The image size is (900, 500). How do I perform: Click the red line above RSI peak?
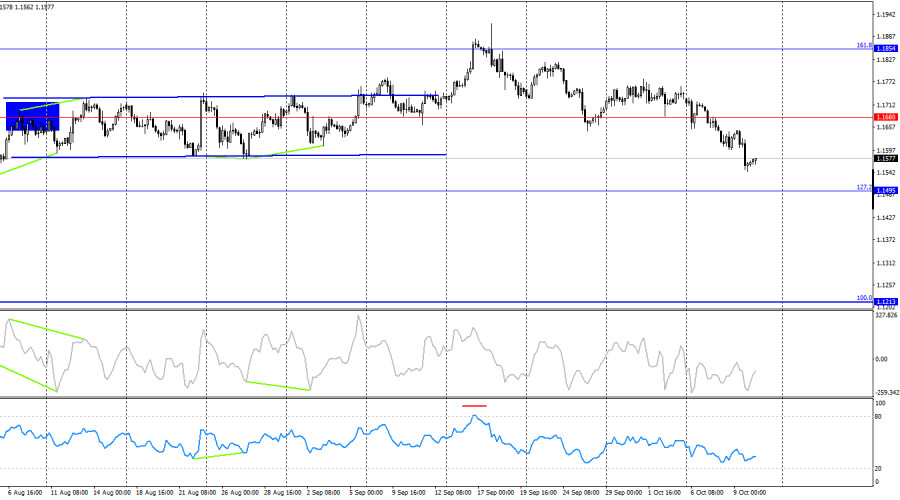(x=474, y=406)
